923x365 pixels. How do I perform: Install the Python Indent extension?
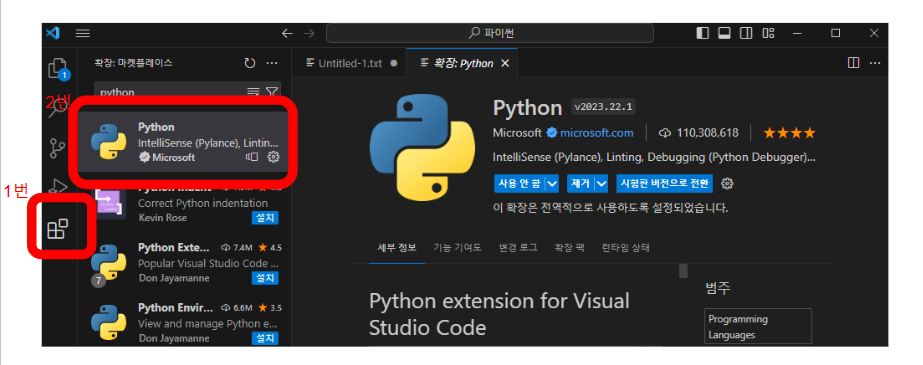coord(265,218)
